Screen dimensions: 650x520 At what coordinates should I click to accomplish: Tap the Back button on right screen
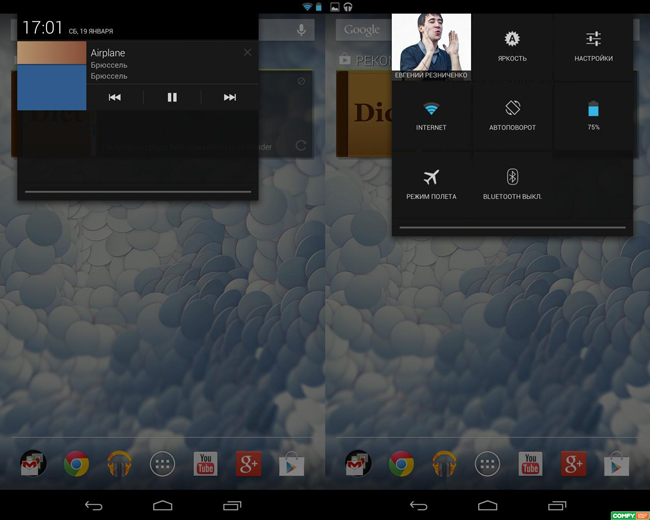pos(419,505)
